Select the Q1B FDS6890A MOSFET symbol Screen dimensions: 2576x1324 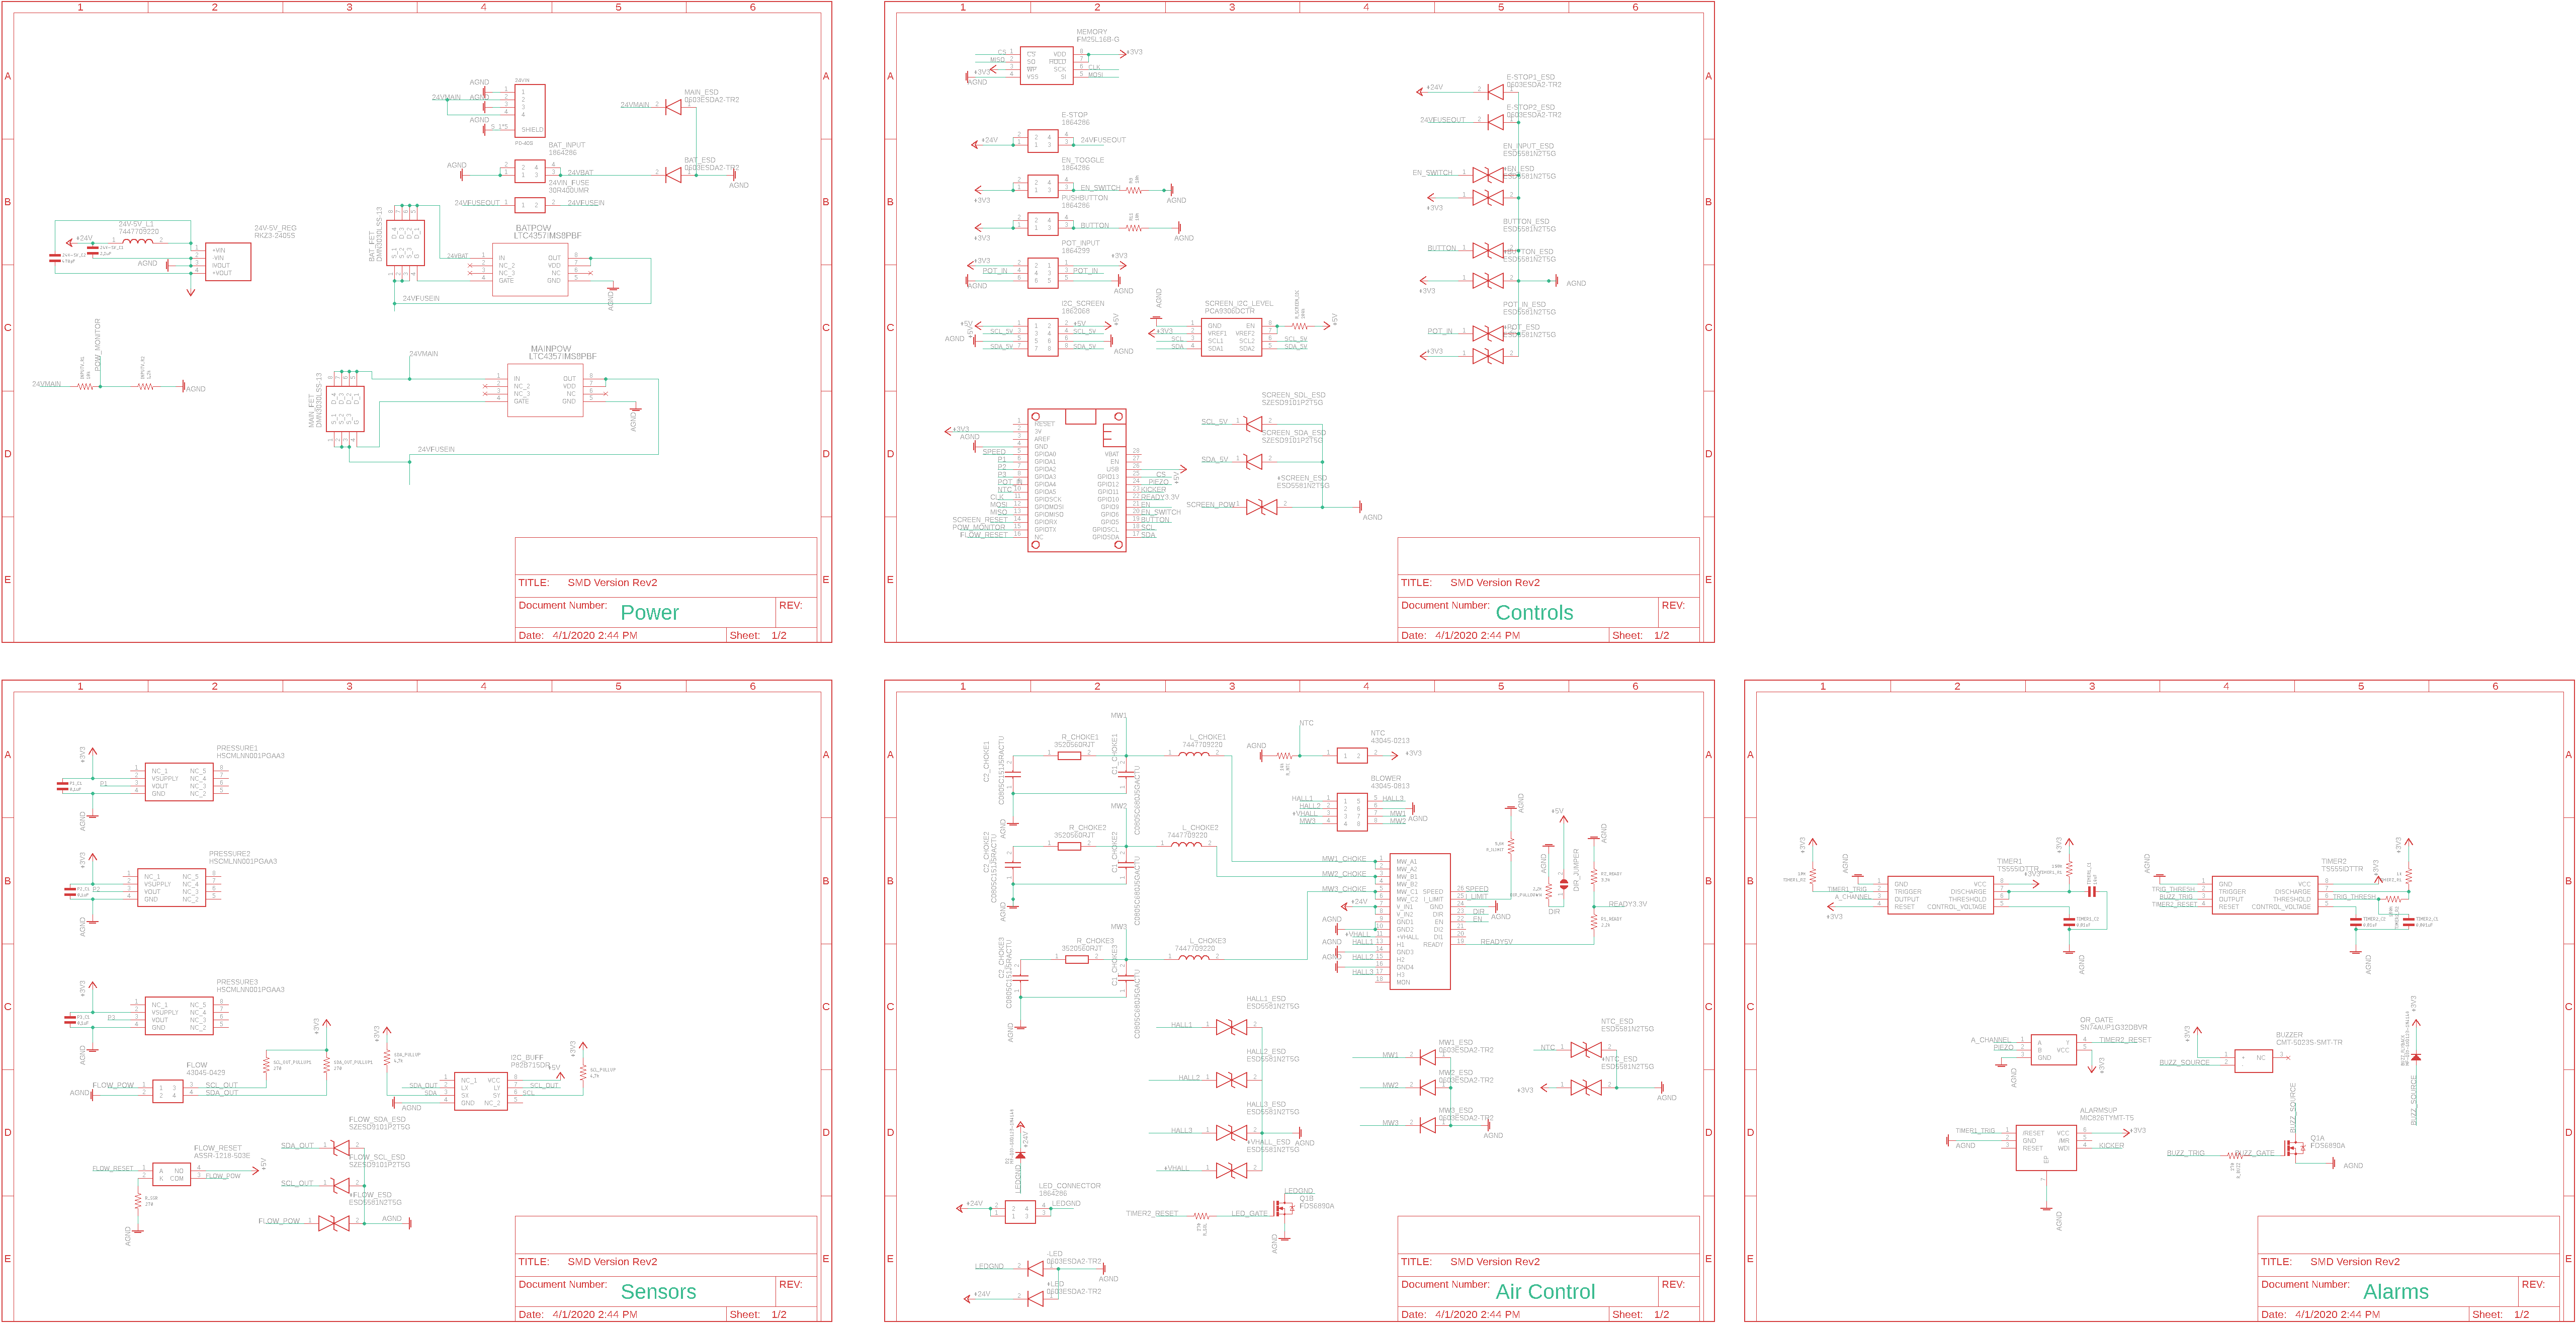point(1284,1208)
